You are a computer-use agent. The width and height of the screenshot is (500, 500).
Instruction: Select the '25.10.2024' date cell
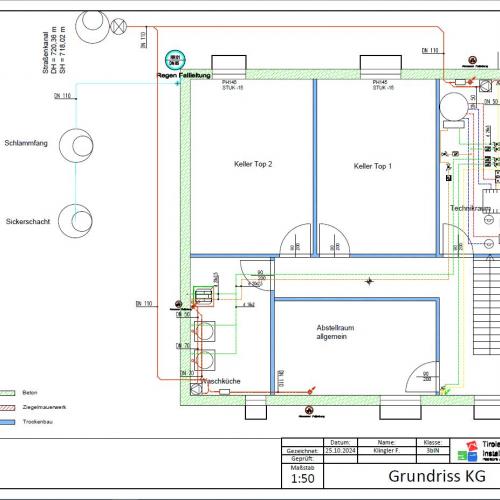tap(340, 451)
